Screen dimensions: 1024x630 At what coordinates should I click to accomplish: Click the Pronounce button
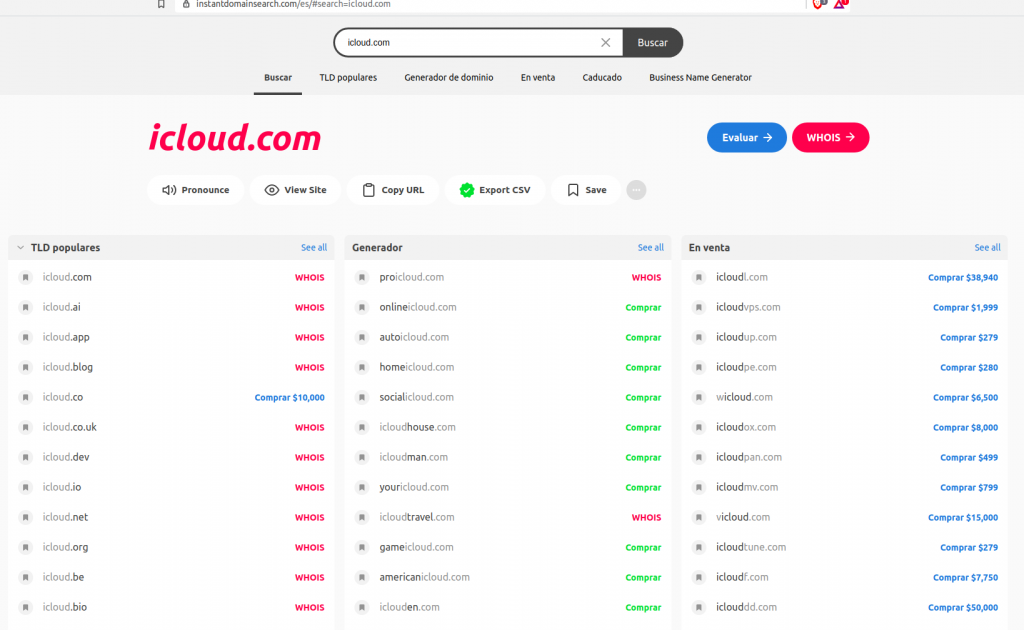click(x=195, y=190)
